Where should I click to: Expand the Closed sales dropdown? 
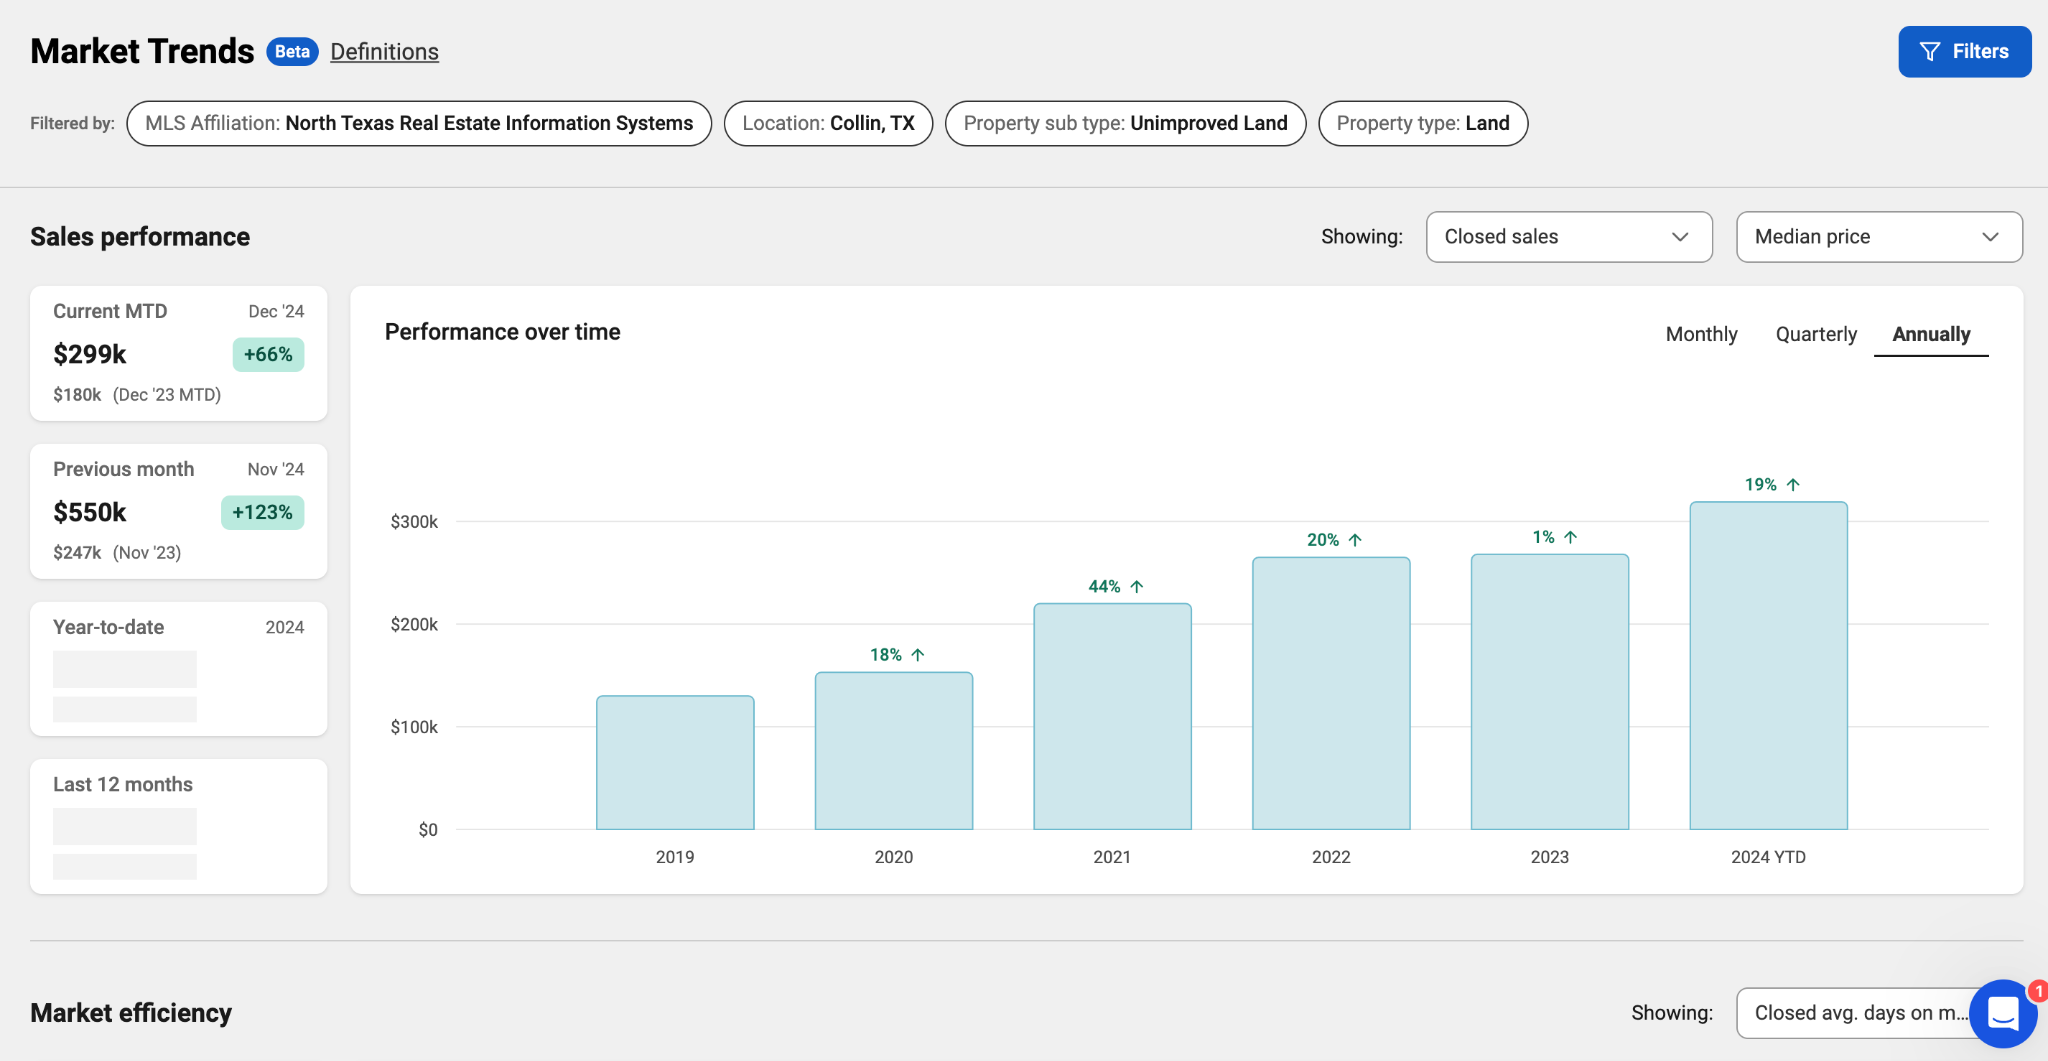pyautogui.click(x=1568, y=237)
